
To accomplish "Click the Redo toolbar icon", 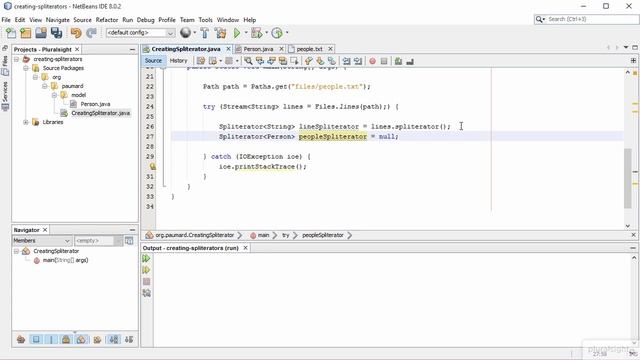I will pos(91,33).
